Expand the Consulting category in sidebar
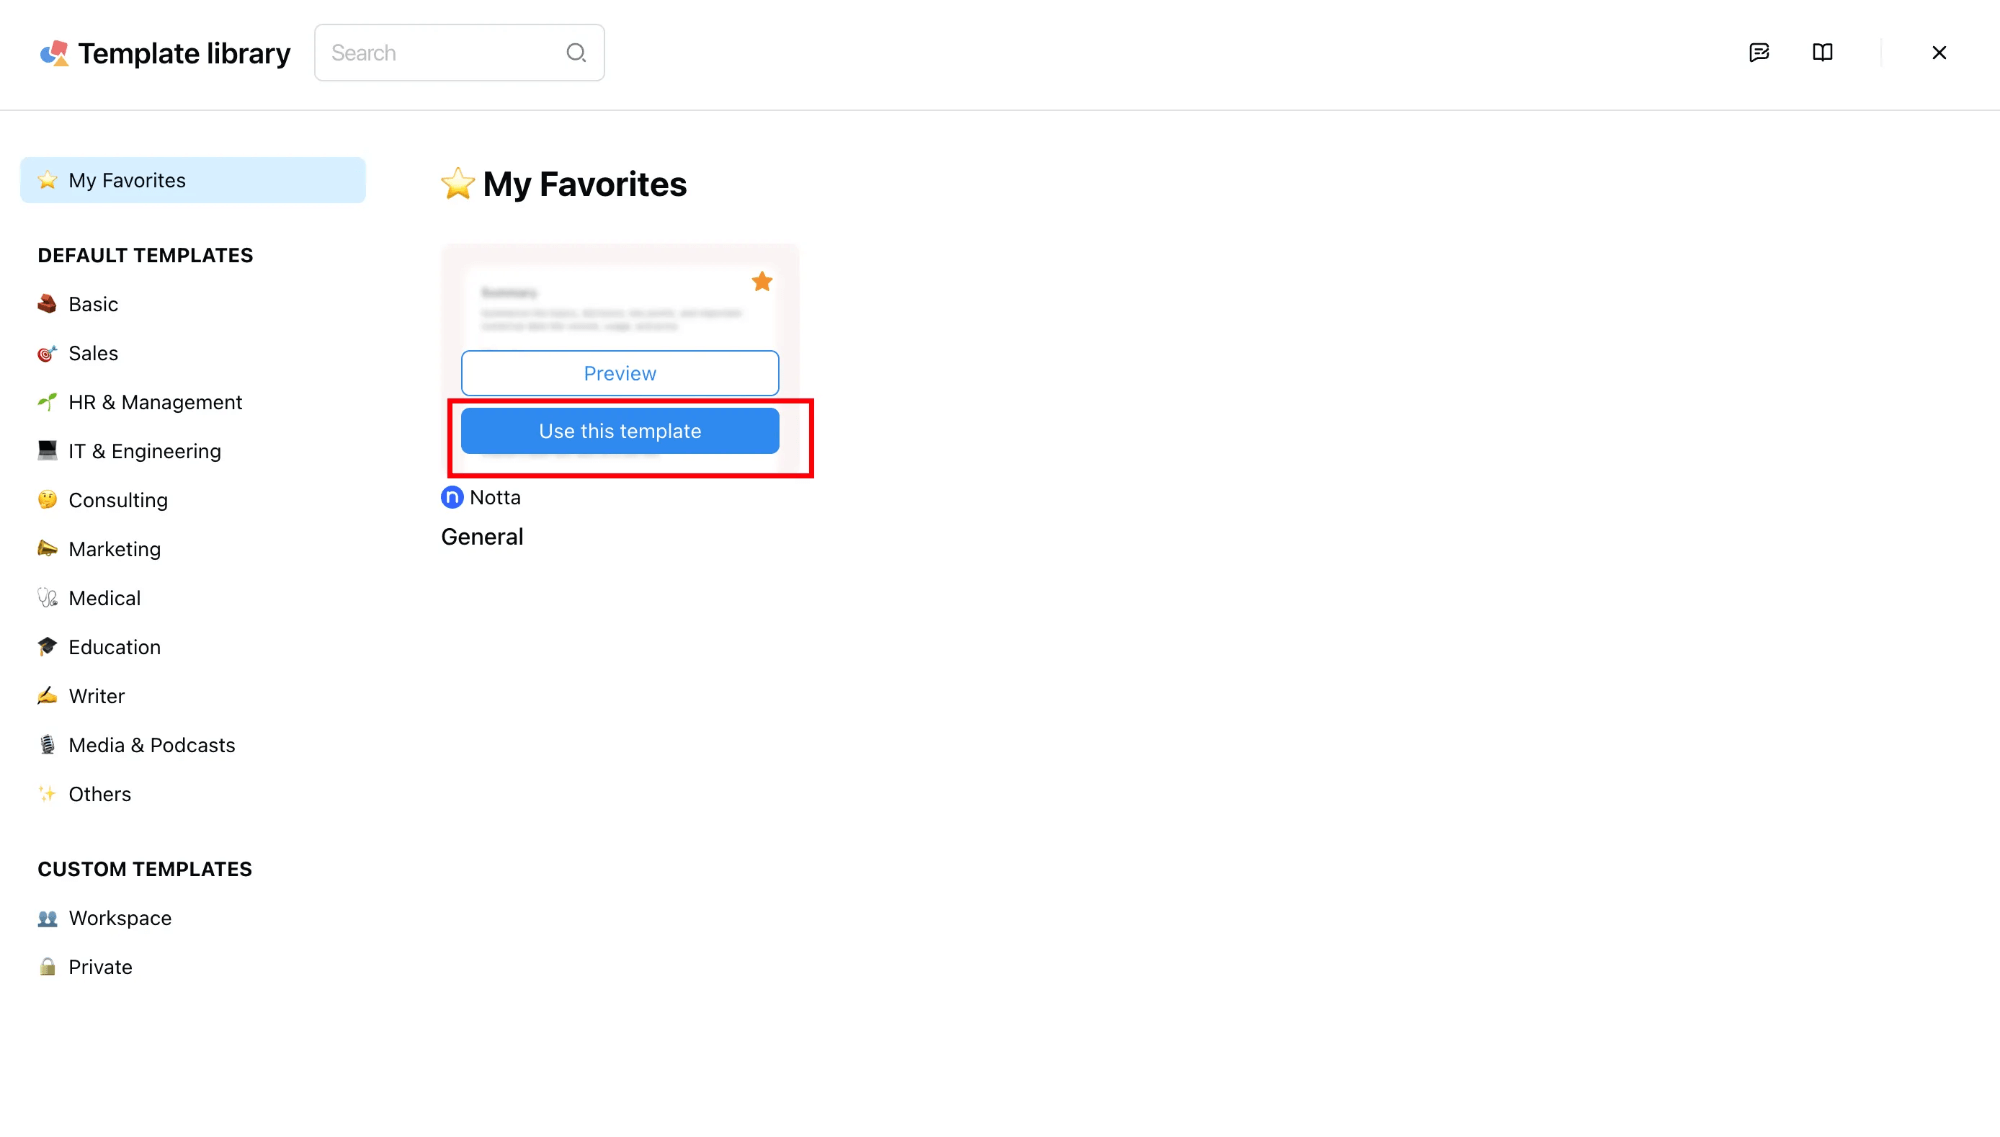2000x1137 pixels. pos(118,500)
